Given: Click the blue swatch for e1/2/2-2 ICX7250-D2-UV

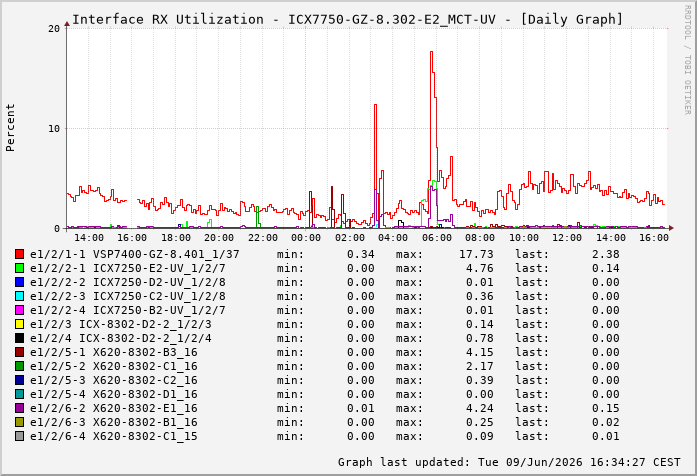Looking at the screenshot, I should click(x=19, y=282).
